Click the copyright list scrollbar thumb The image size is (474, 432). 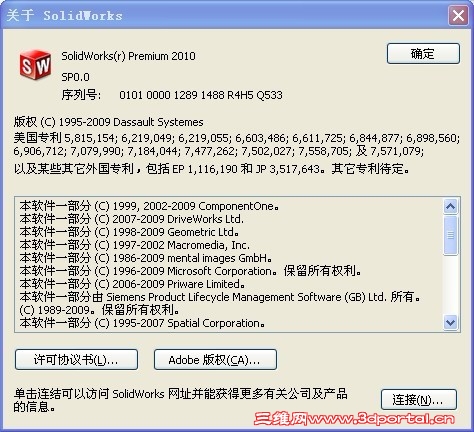[451, 235]
